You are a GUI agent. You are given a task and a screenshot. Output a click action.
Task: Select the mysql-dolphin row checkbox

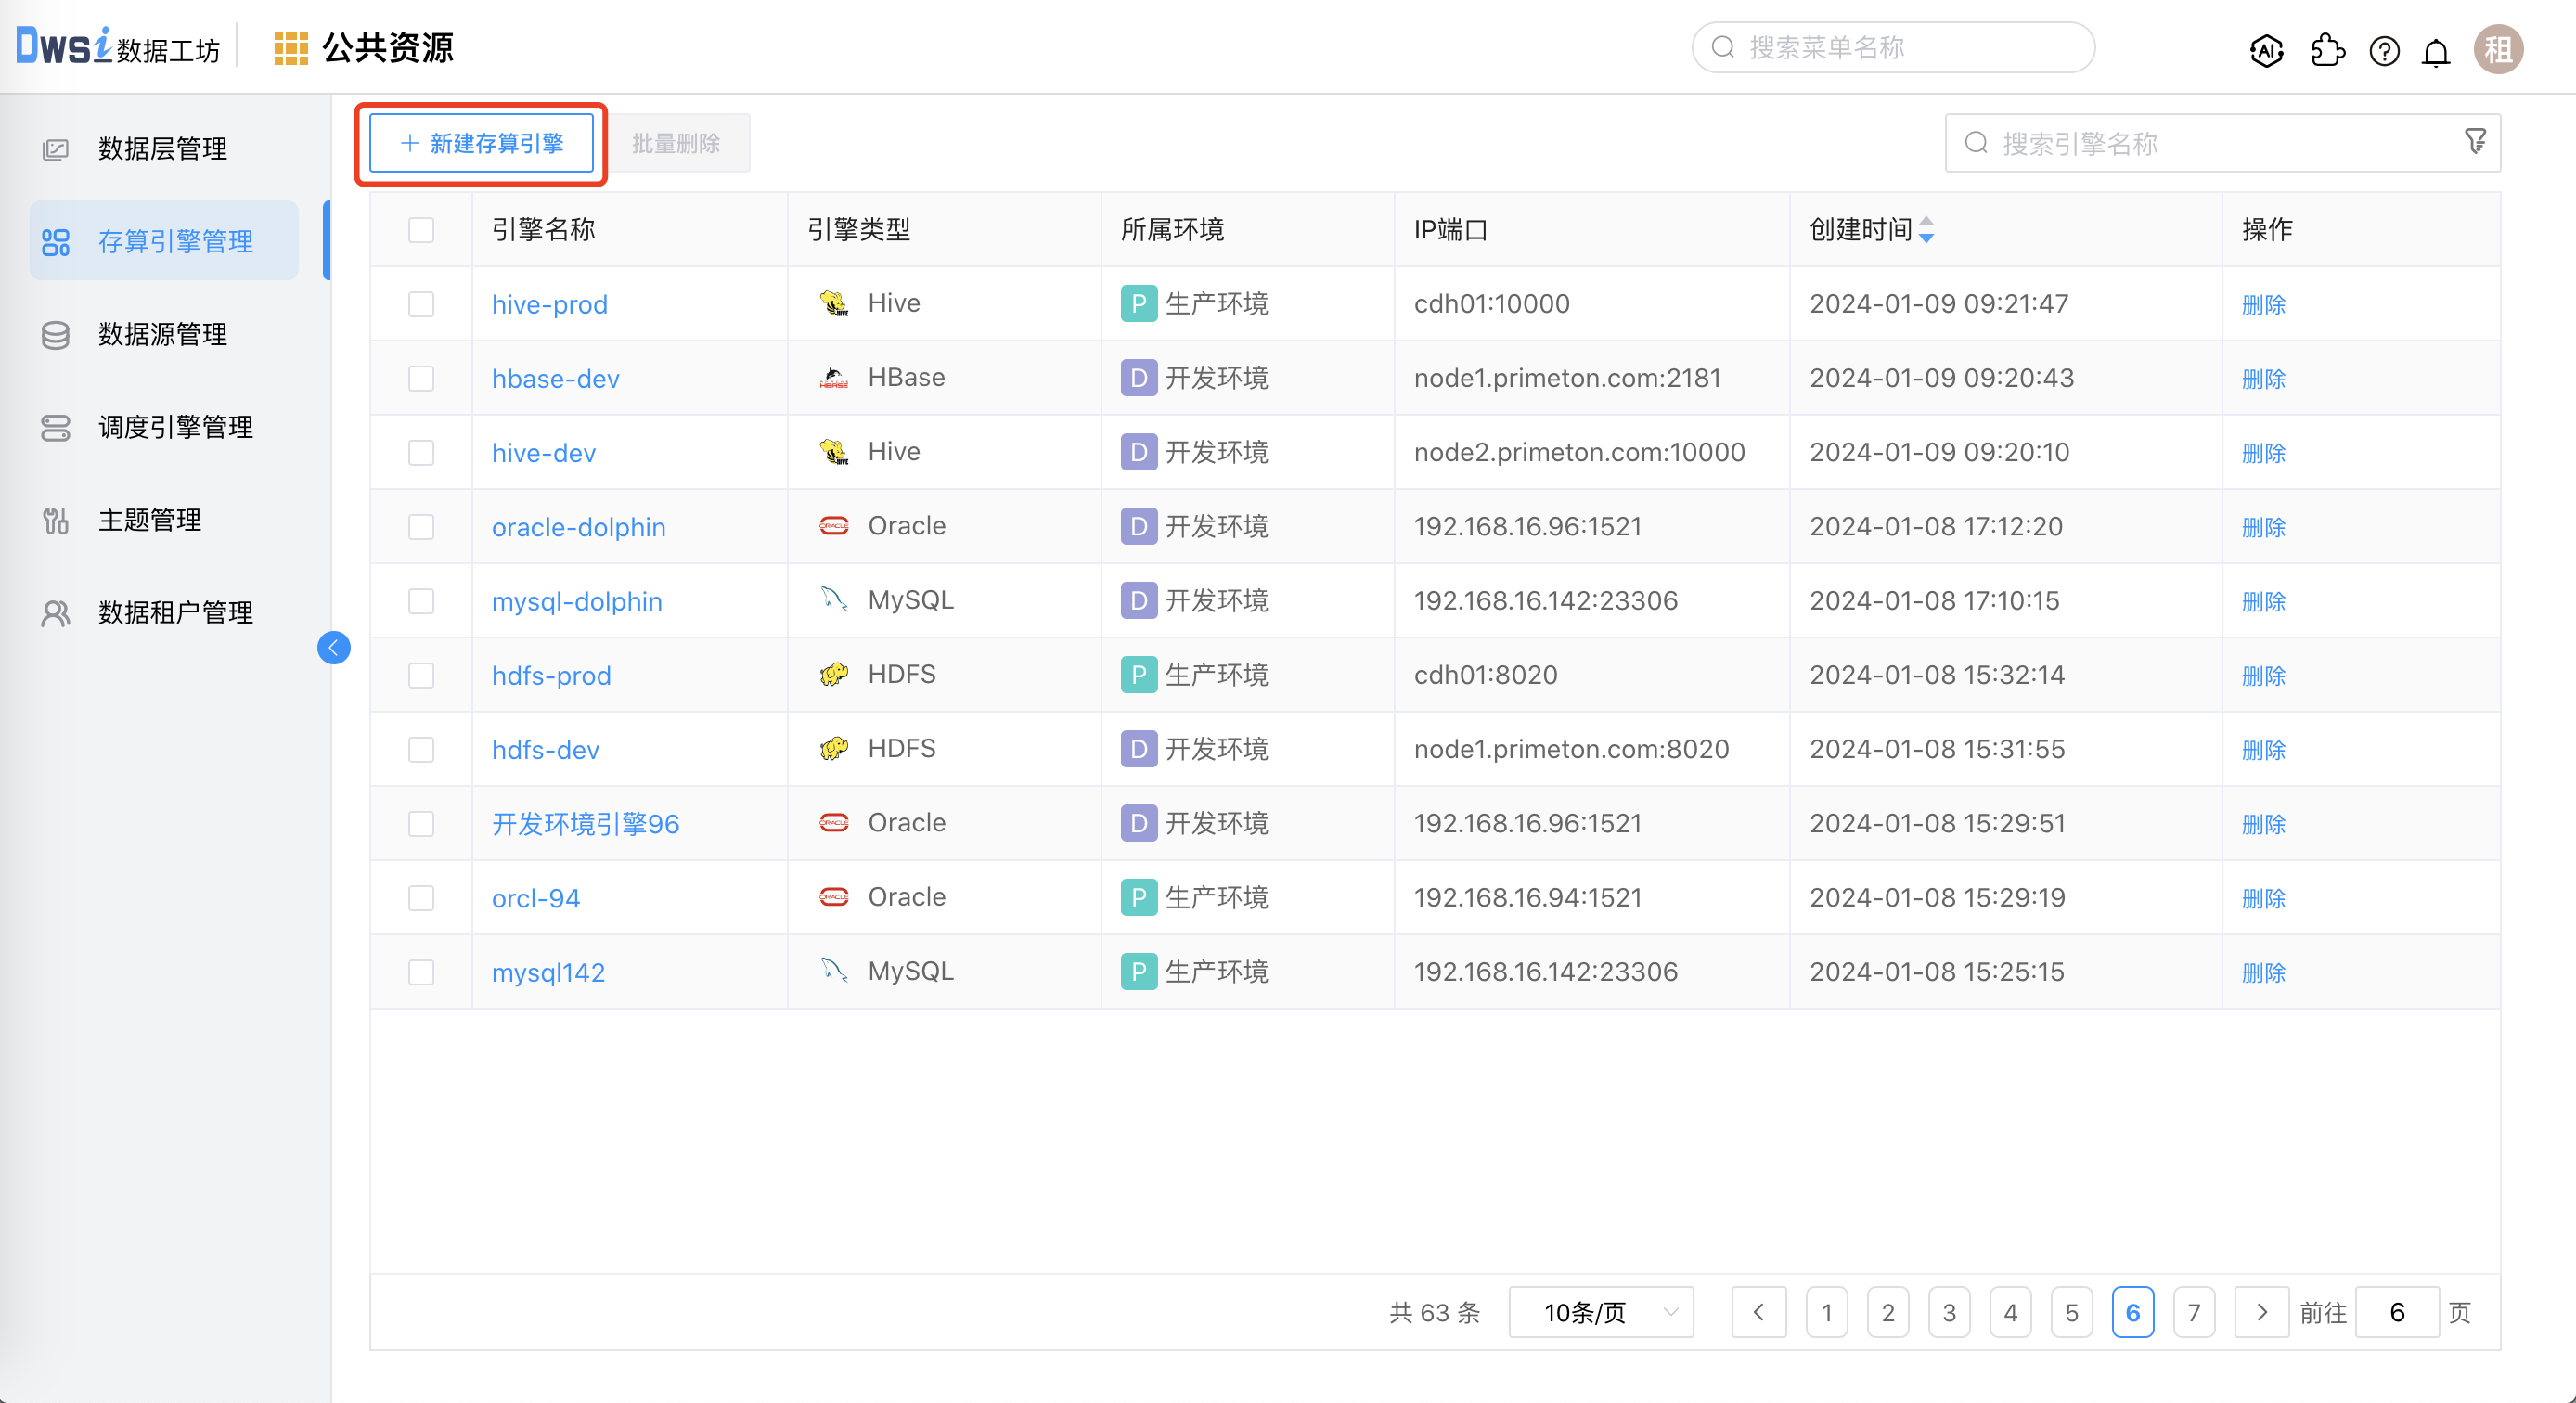tap(421, 601)
